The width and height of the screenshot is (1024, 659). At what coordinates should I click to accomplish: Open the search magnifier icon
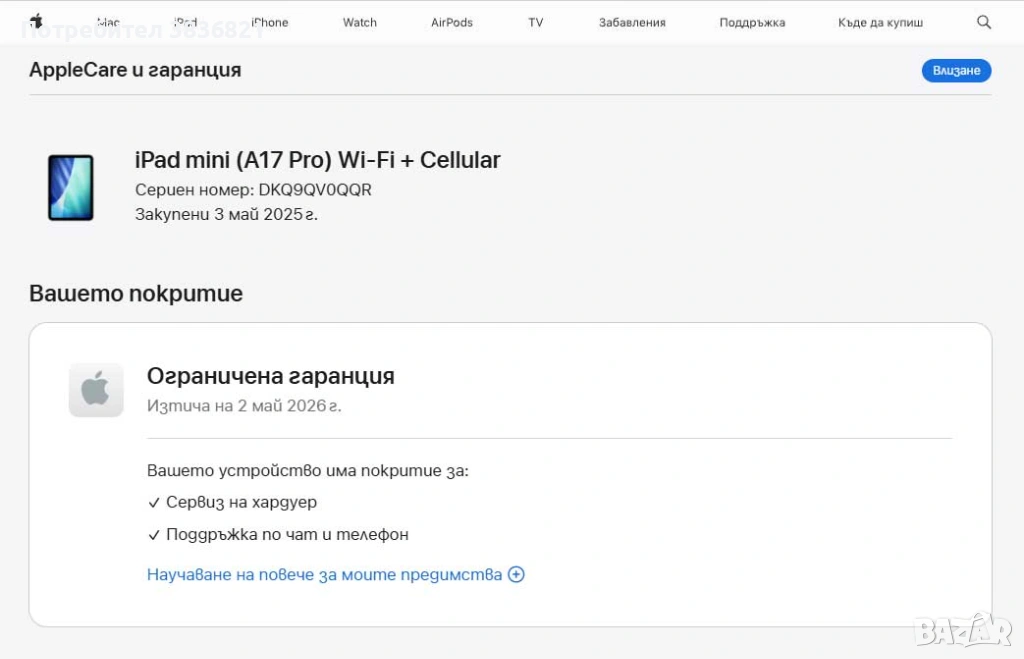[x=984, y=22]
